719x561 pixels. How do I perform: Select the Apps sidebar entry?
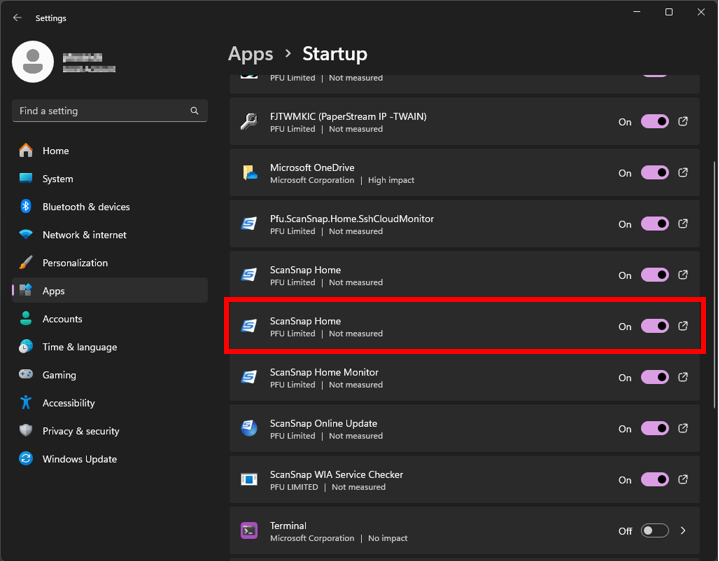click(x=110, y=291)
